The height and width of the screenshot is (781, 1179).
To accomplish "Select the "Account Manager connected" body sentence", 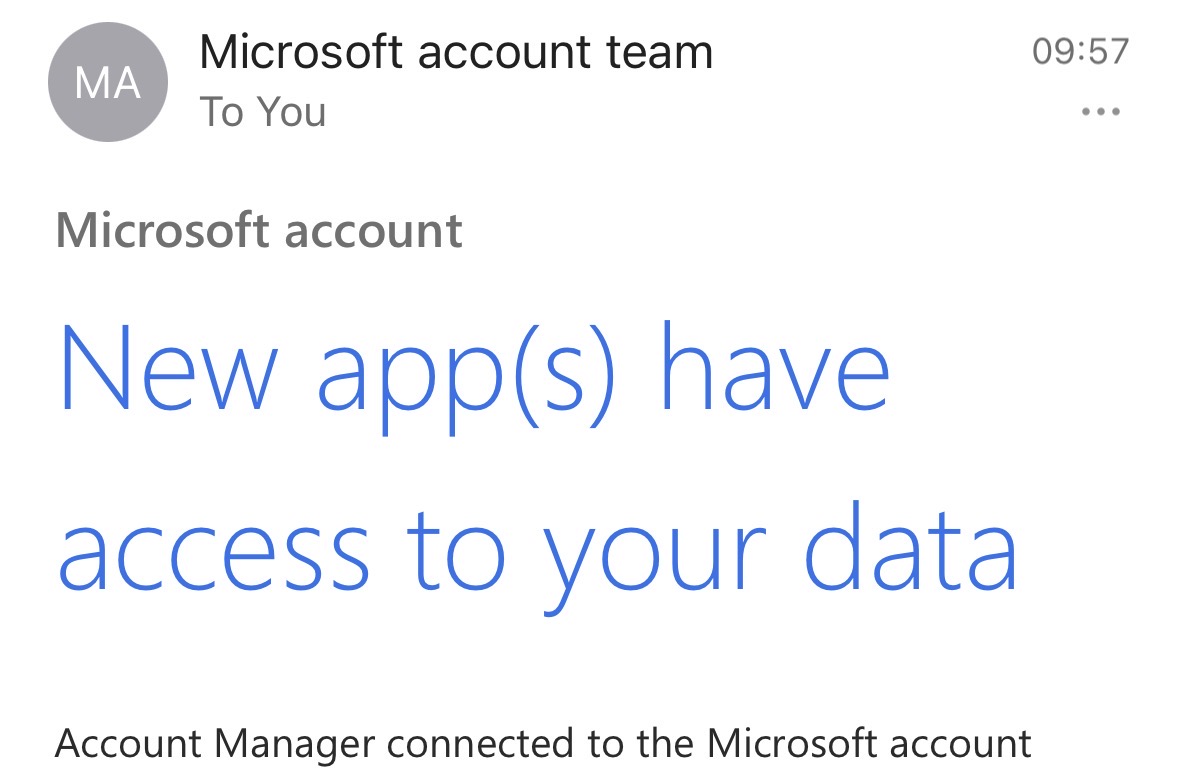I will click(543, 744).
